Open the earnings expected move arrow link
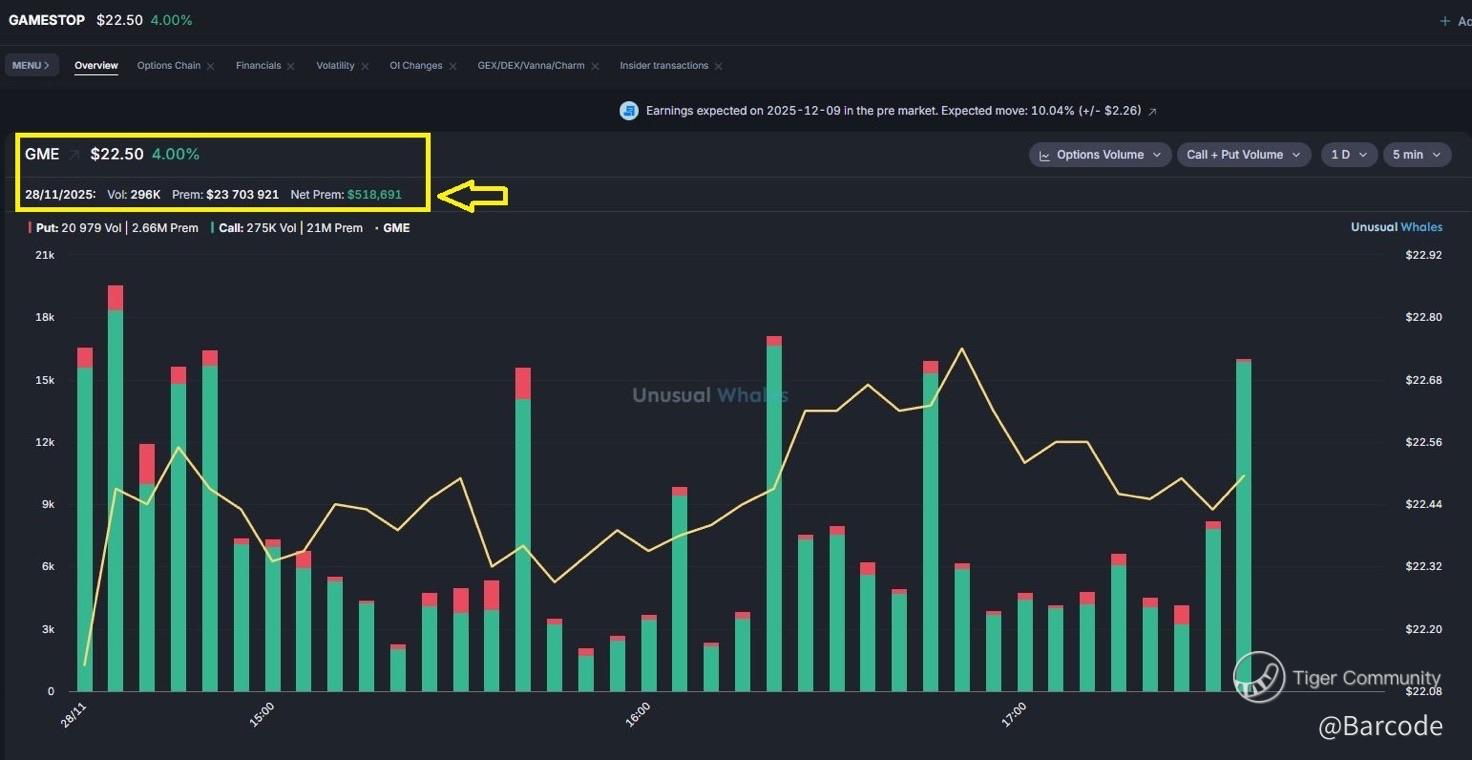The width and height of the screenshot is (1472, 760). tap(1152, 111)
